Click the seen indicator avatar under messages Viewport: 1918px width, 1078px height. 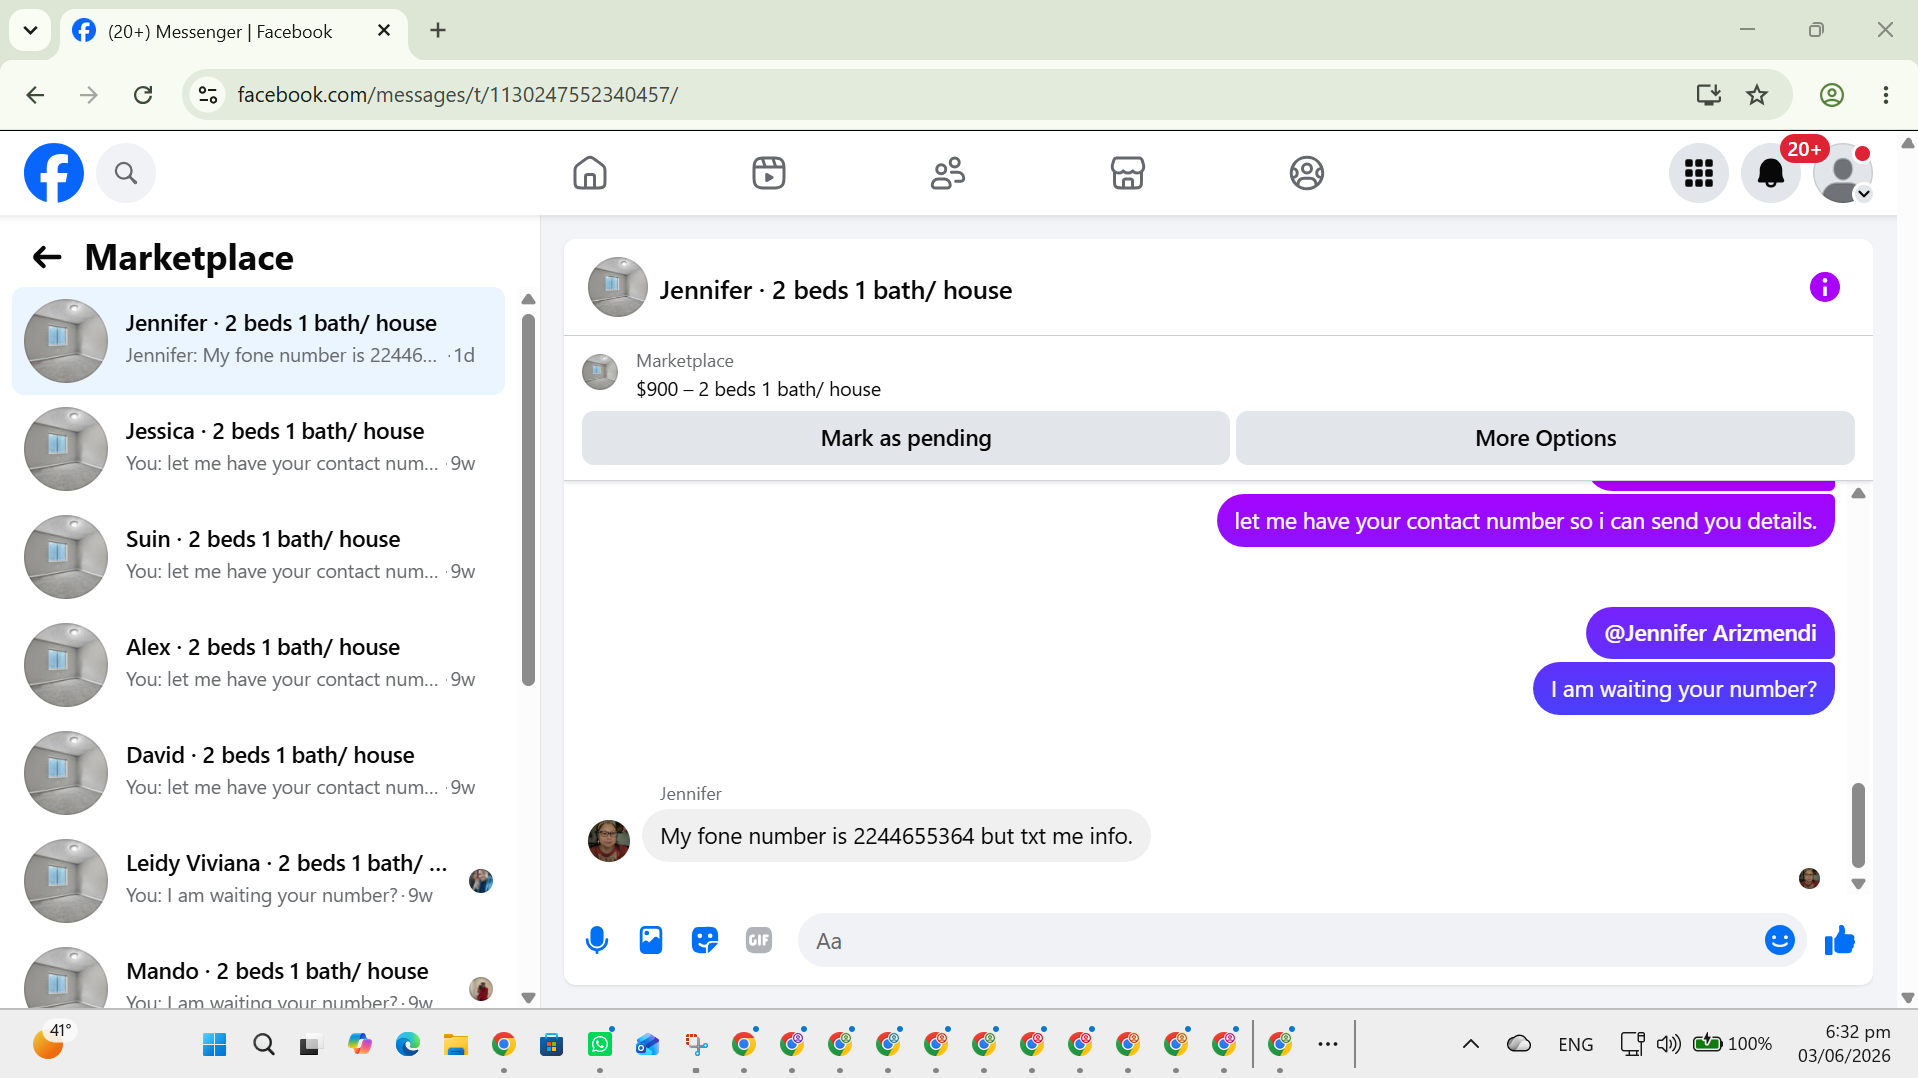[1809, 878]
